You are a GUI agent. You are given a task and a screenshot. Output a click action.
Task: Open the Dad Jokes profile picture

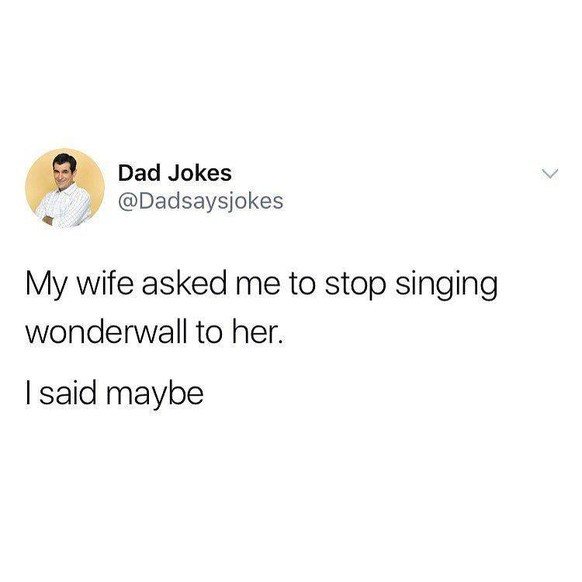tap(65, 188)
